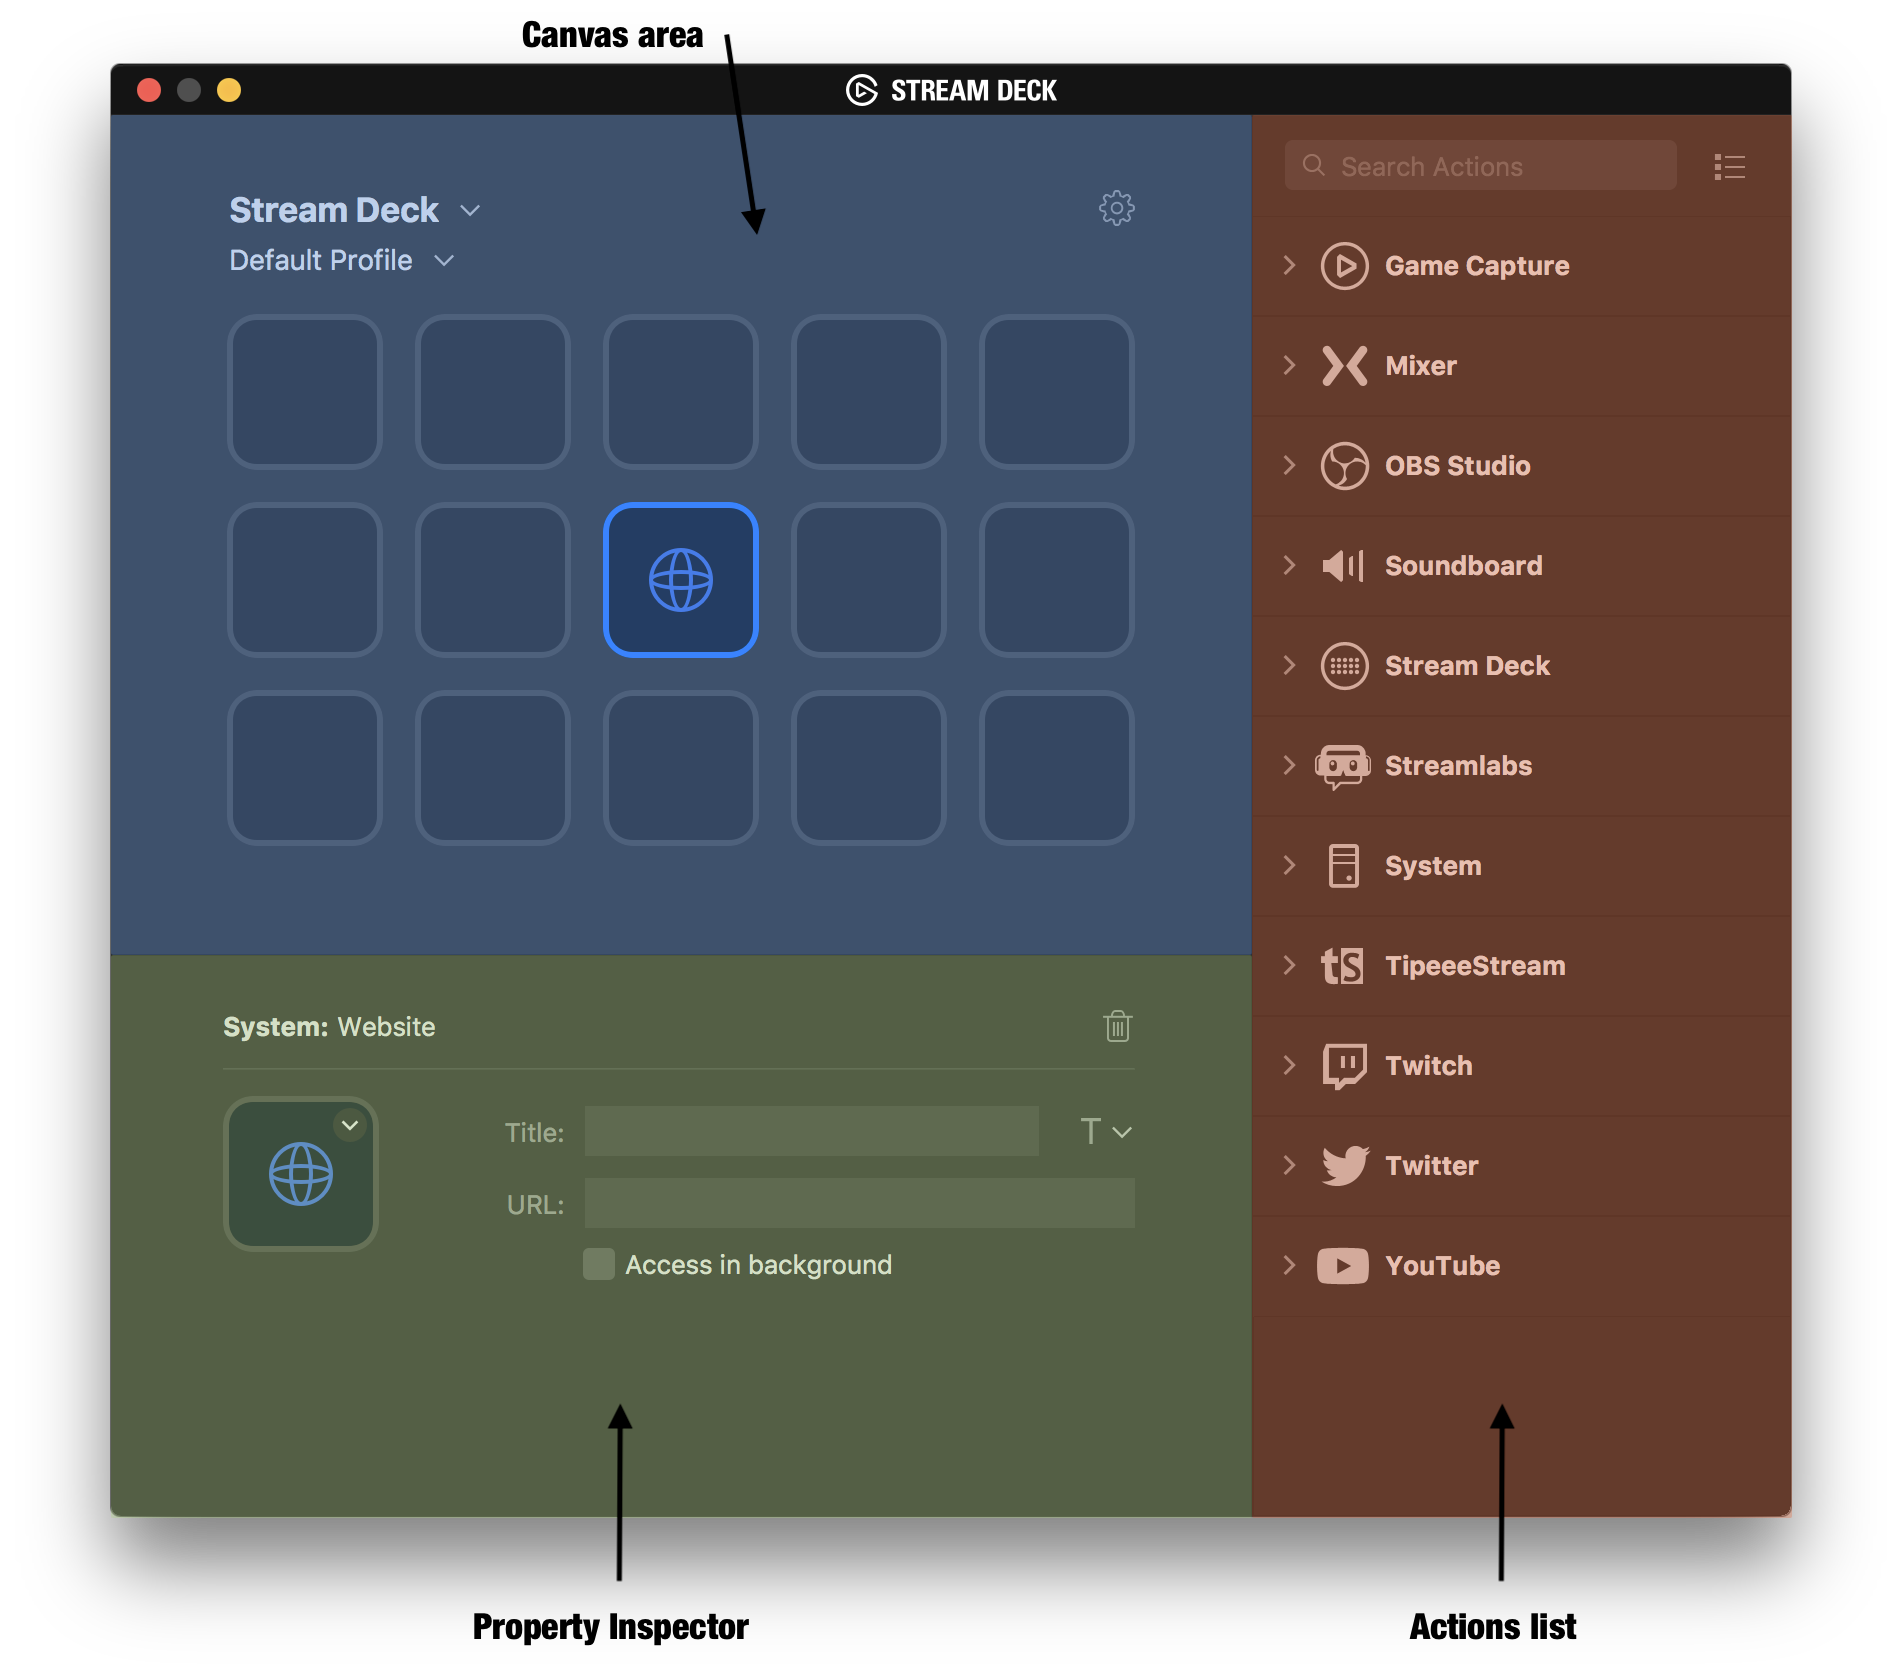Click the YouTube play icon
This screenshot has width=1904, height=1676.
[x=1342, y=1265]
